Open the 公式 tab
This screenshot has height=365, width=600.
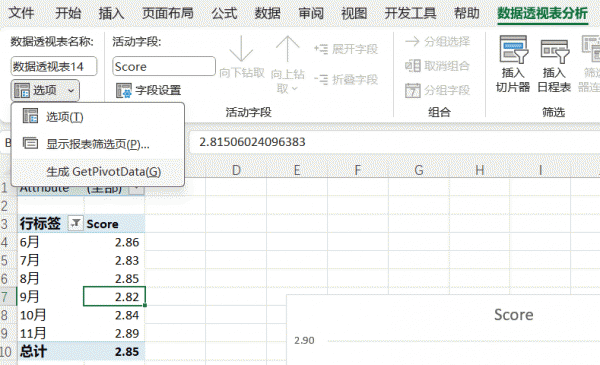point(224,13)
